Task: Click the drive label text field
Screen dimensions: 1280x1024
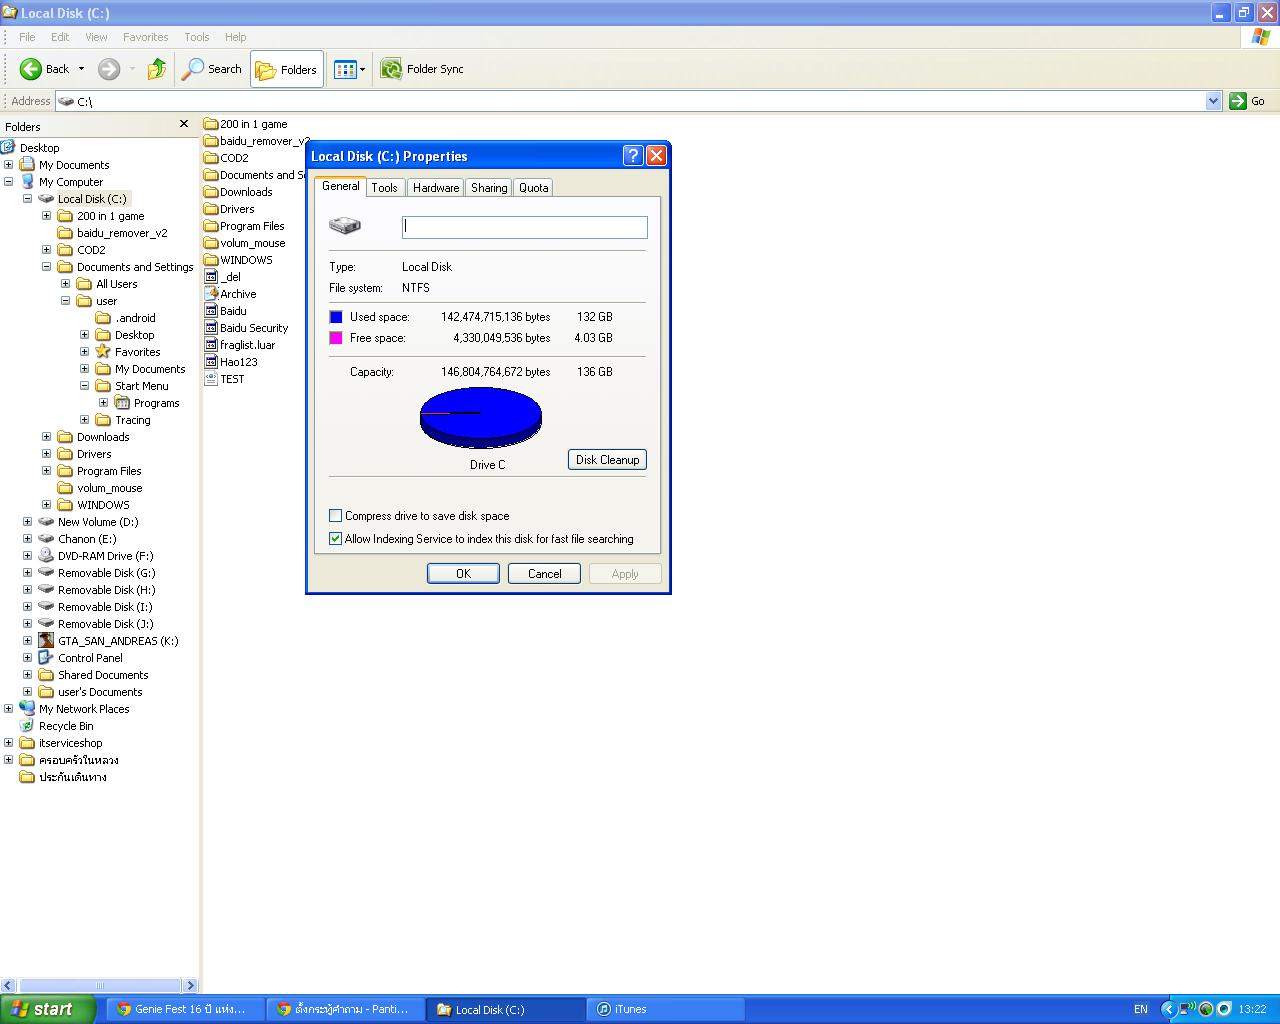Action: pyautogui.click(x=525, y=227)
